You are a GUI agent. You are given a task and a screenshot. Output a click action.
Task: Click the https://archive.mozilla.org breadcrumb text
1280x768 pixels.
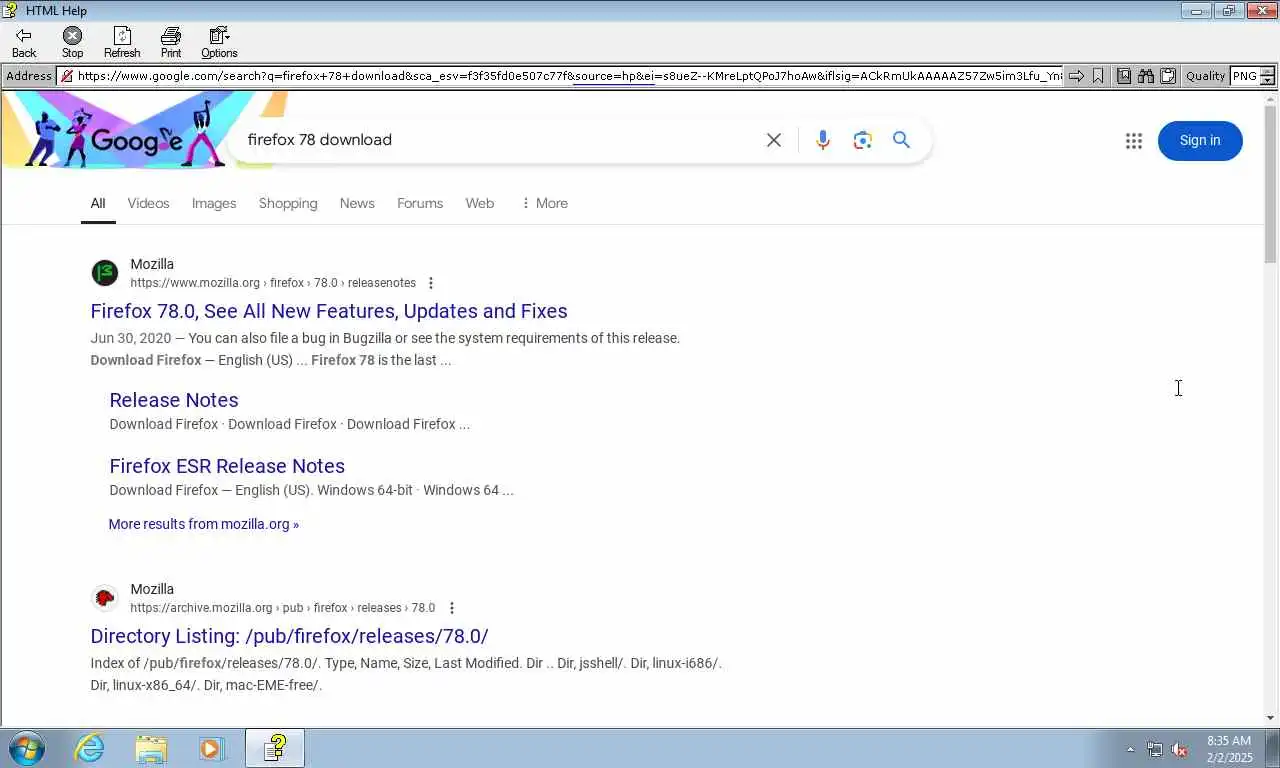click(201, 608)
